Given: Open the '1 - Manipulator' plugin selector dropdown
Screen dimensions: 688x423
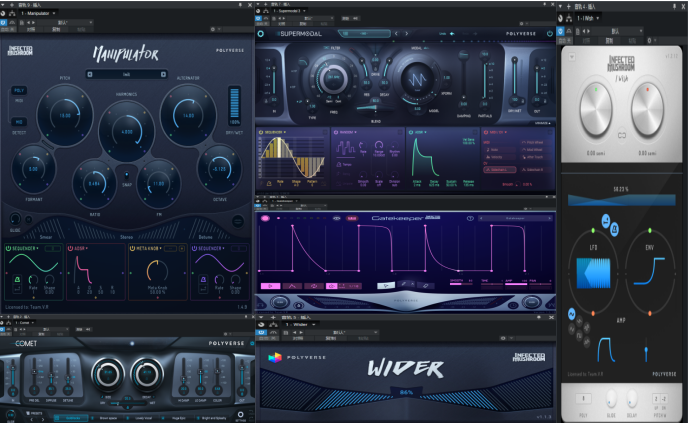Looking at the screenshot, I should pos(38,13).
